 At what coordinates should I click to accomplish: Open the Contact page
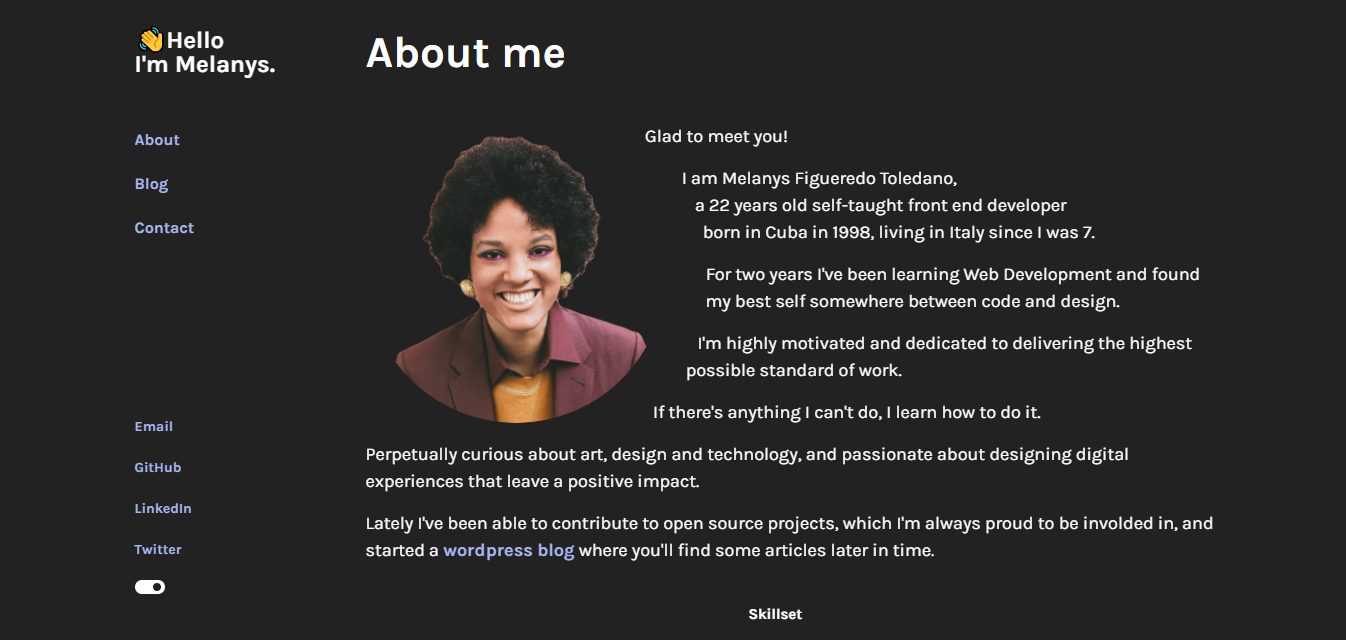[x=164, y=227]
